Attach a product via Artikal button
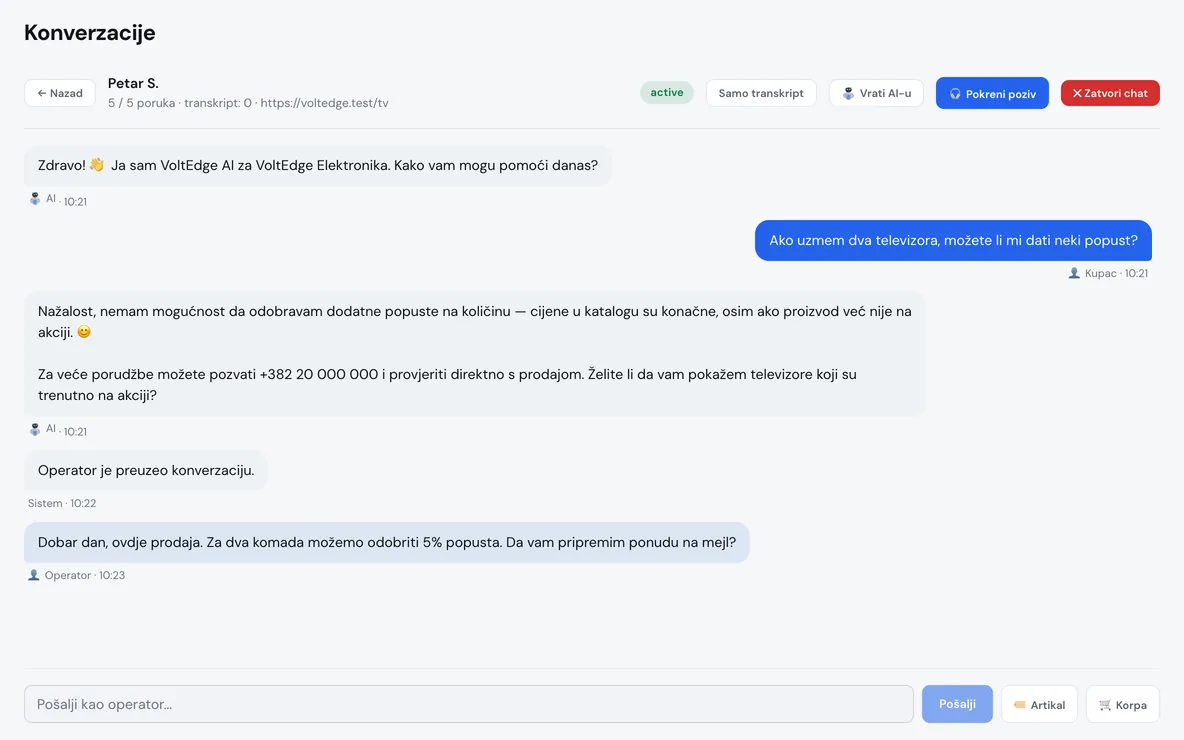This screenshot has height=740, width=1184. (1039, 704)
